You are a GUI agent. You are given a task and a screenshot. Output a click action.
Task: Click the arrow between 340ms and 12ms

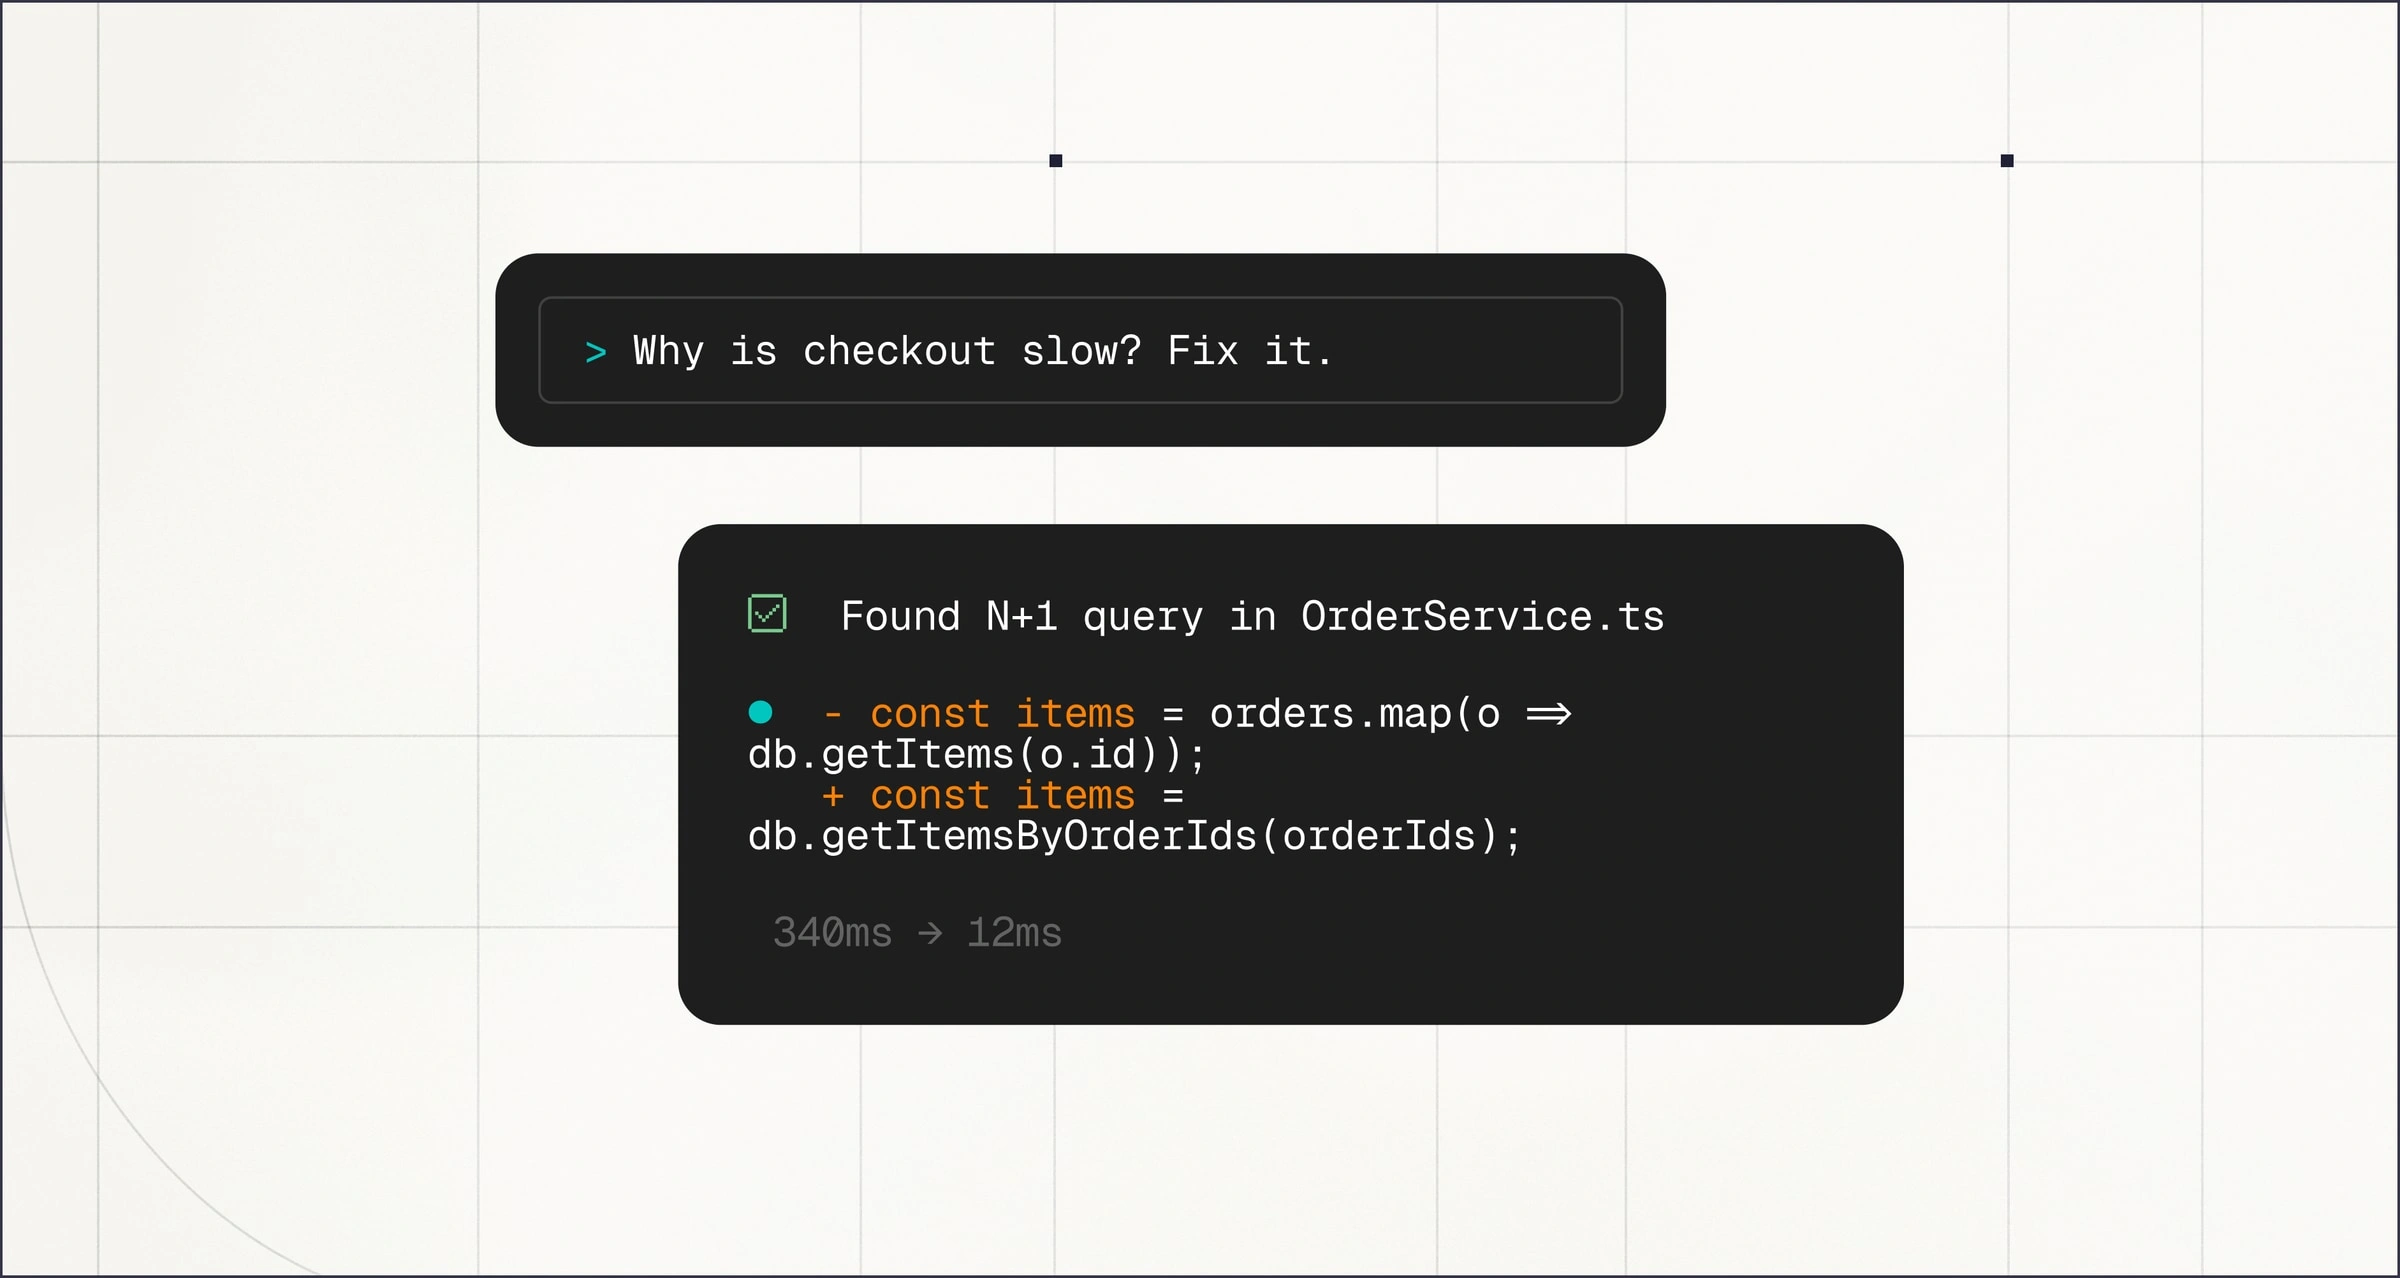pyautogui.click(x=930, y=933)
